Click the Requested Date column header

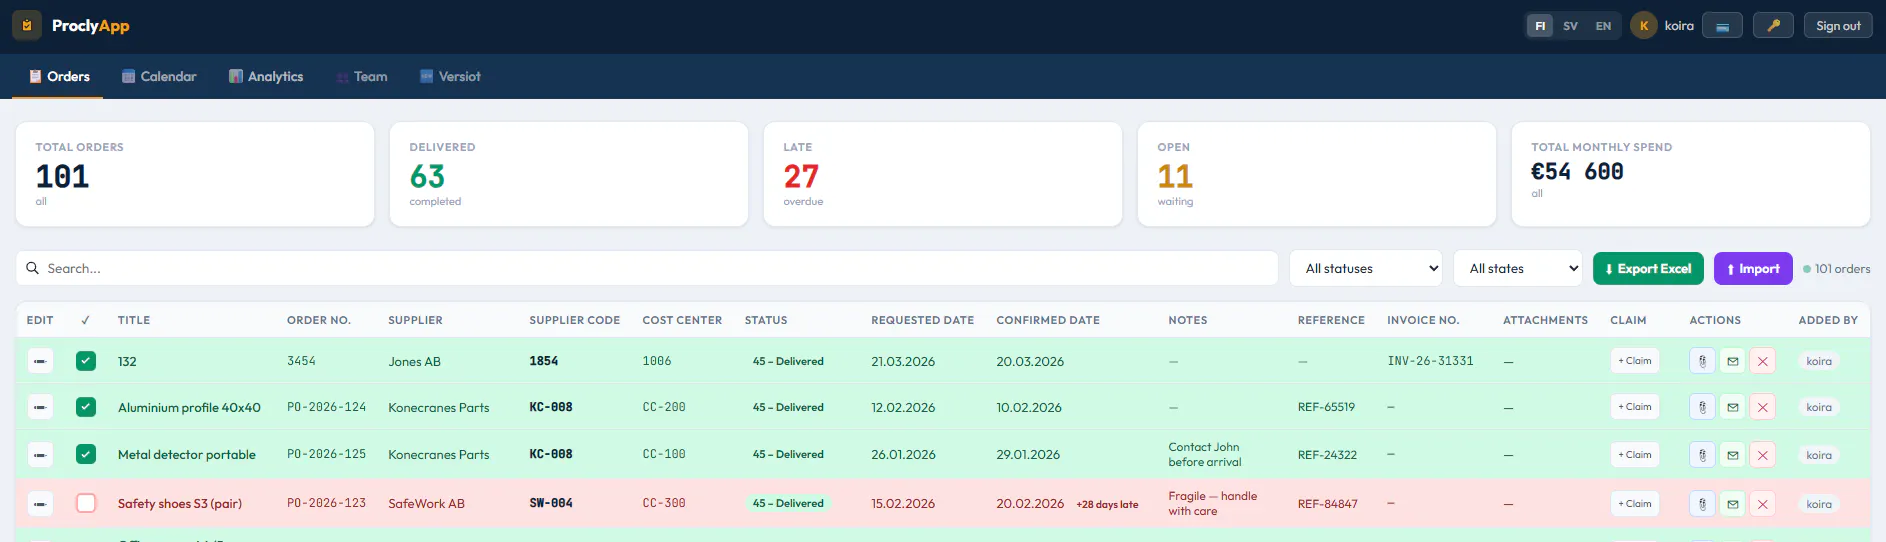click(x=922, y=320)
